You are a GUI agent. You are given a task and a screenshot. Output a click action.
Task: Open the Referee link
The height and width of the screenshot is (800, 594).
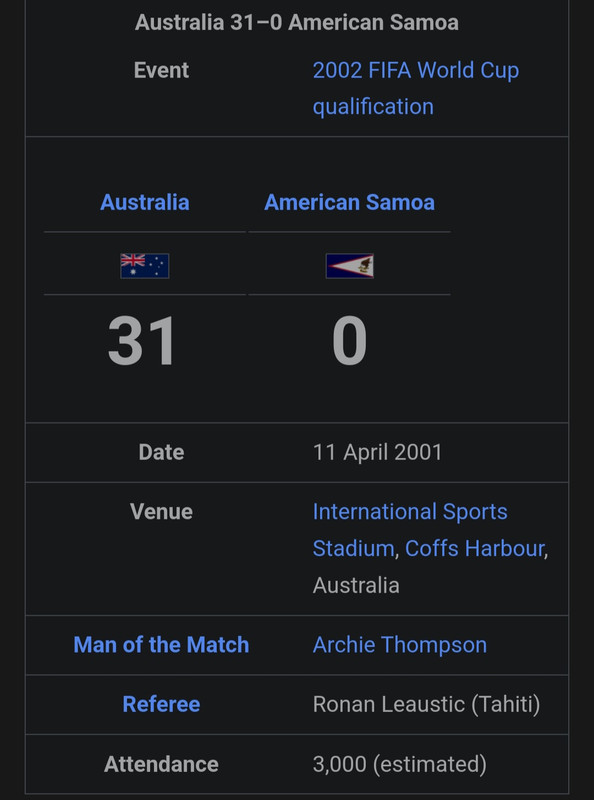point(161,705)
